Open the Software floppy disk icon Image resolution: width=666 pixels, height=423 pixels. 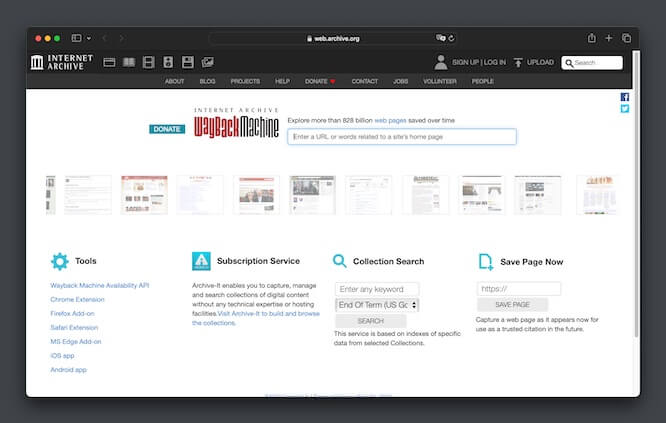click(x=187, y=62)
